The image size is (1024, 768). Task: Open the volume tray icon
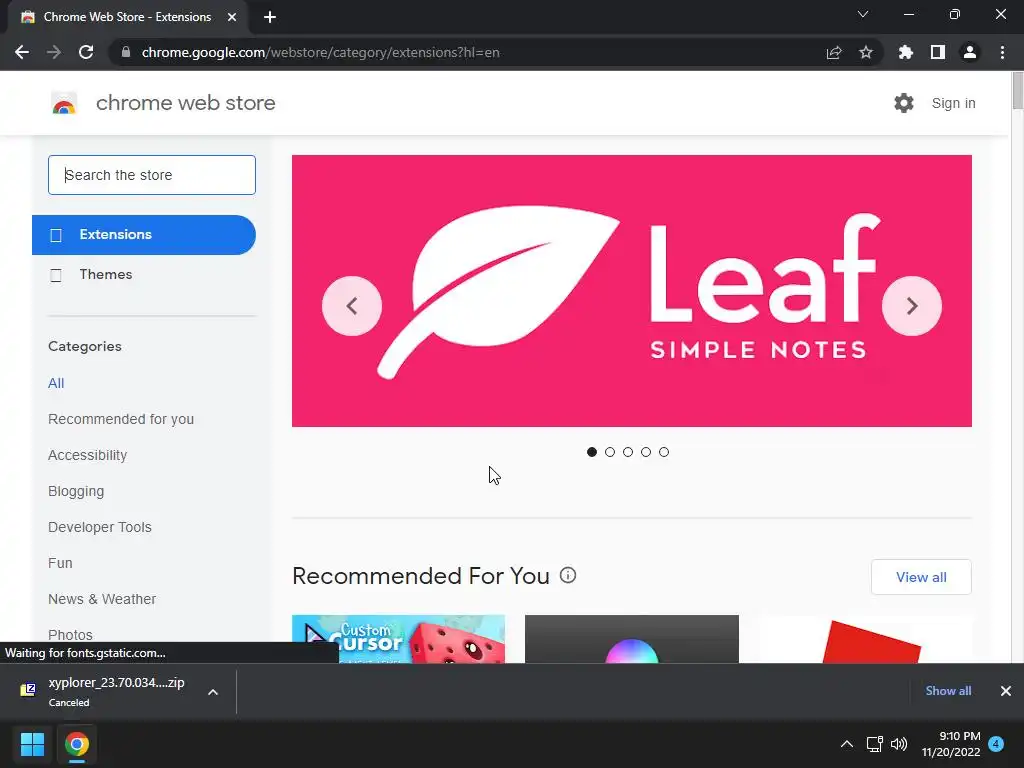click(899, 744)
